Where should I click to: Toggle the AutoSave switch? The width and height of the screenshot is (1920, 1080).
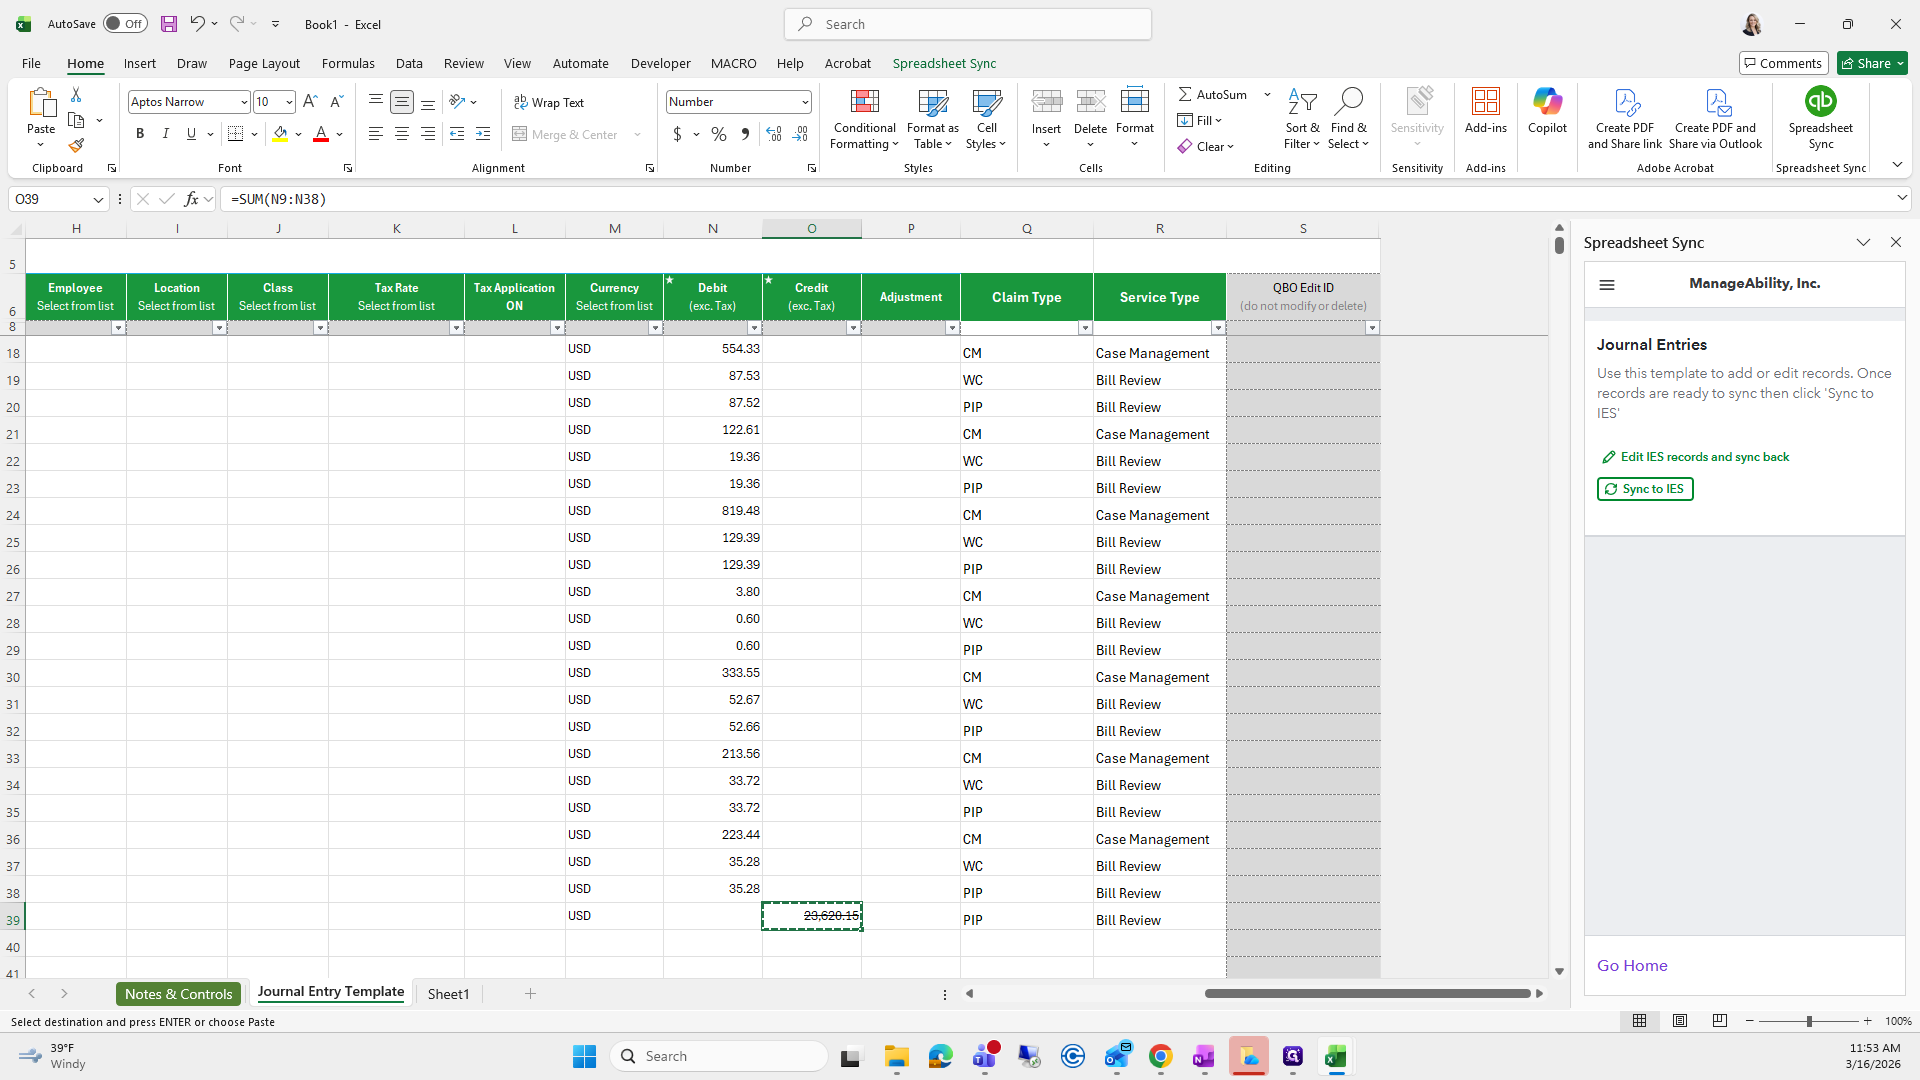point(125,24)
